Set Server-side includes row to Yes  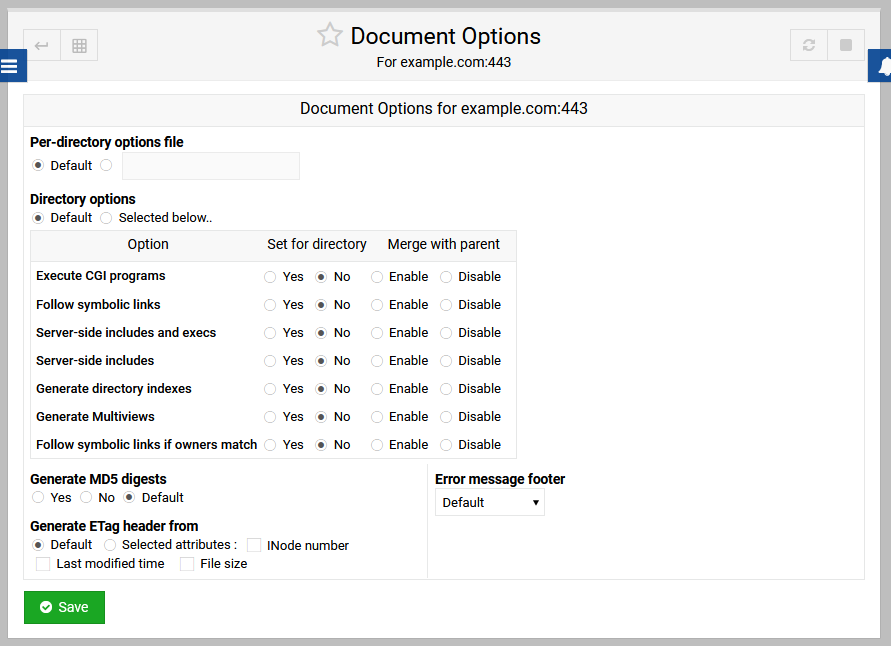(270, 361)
